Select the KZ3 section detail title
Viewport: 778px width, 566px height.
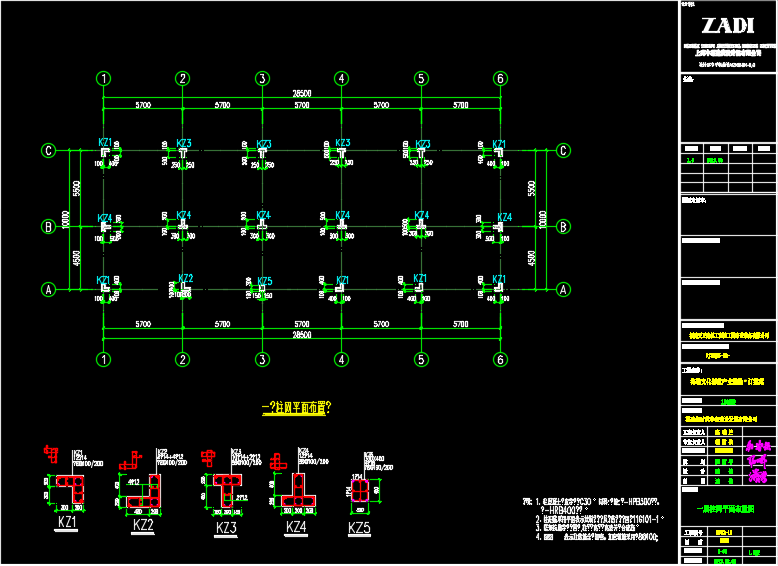pos(226,528)
